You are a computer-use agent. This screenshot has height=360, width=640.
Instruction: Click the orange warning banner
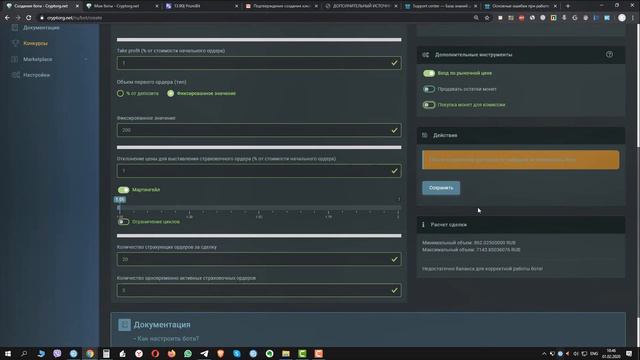(520, 160)
